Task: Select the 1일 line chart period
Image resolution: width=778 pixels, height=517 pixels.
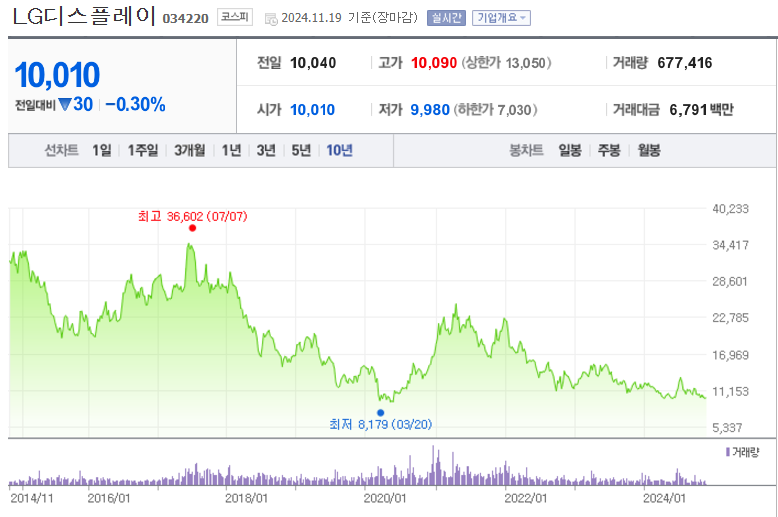Action: click(102, 150)
